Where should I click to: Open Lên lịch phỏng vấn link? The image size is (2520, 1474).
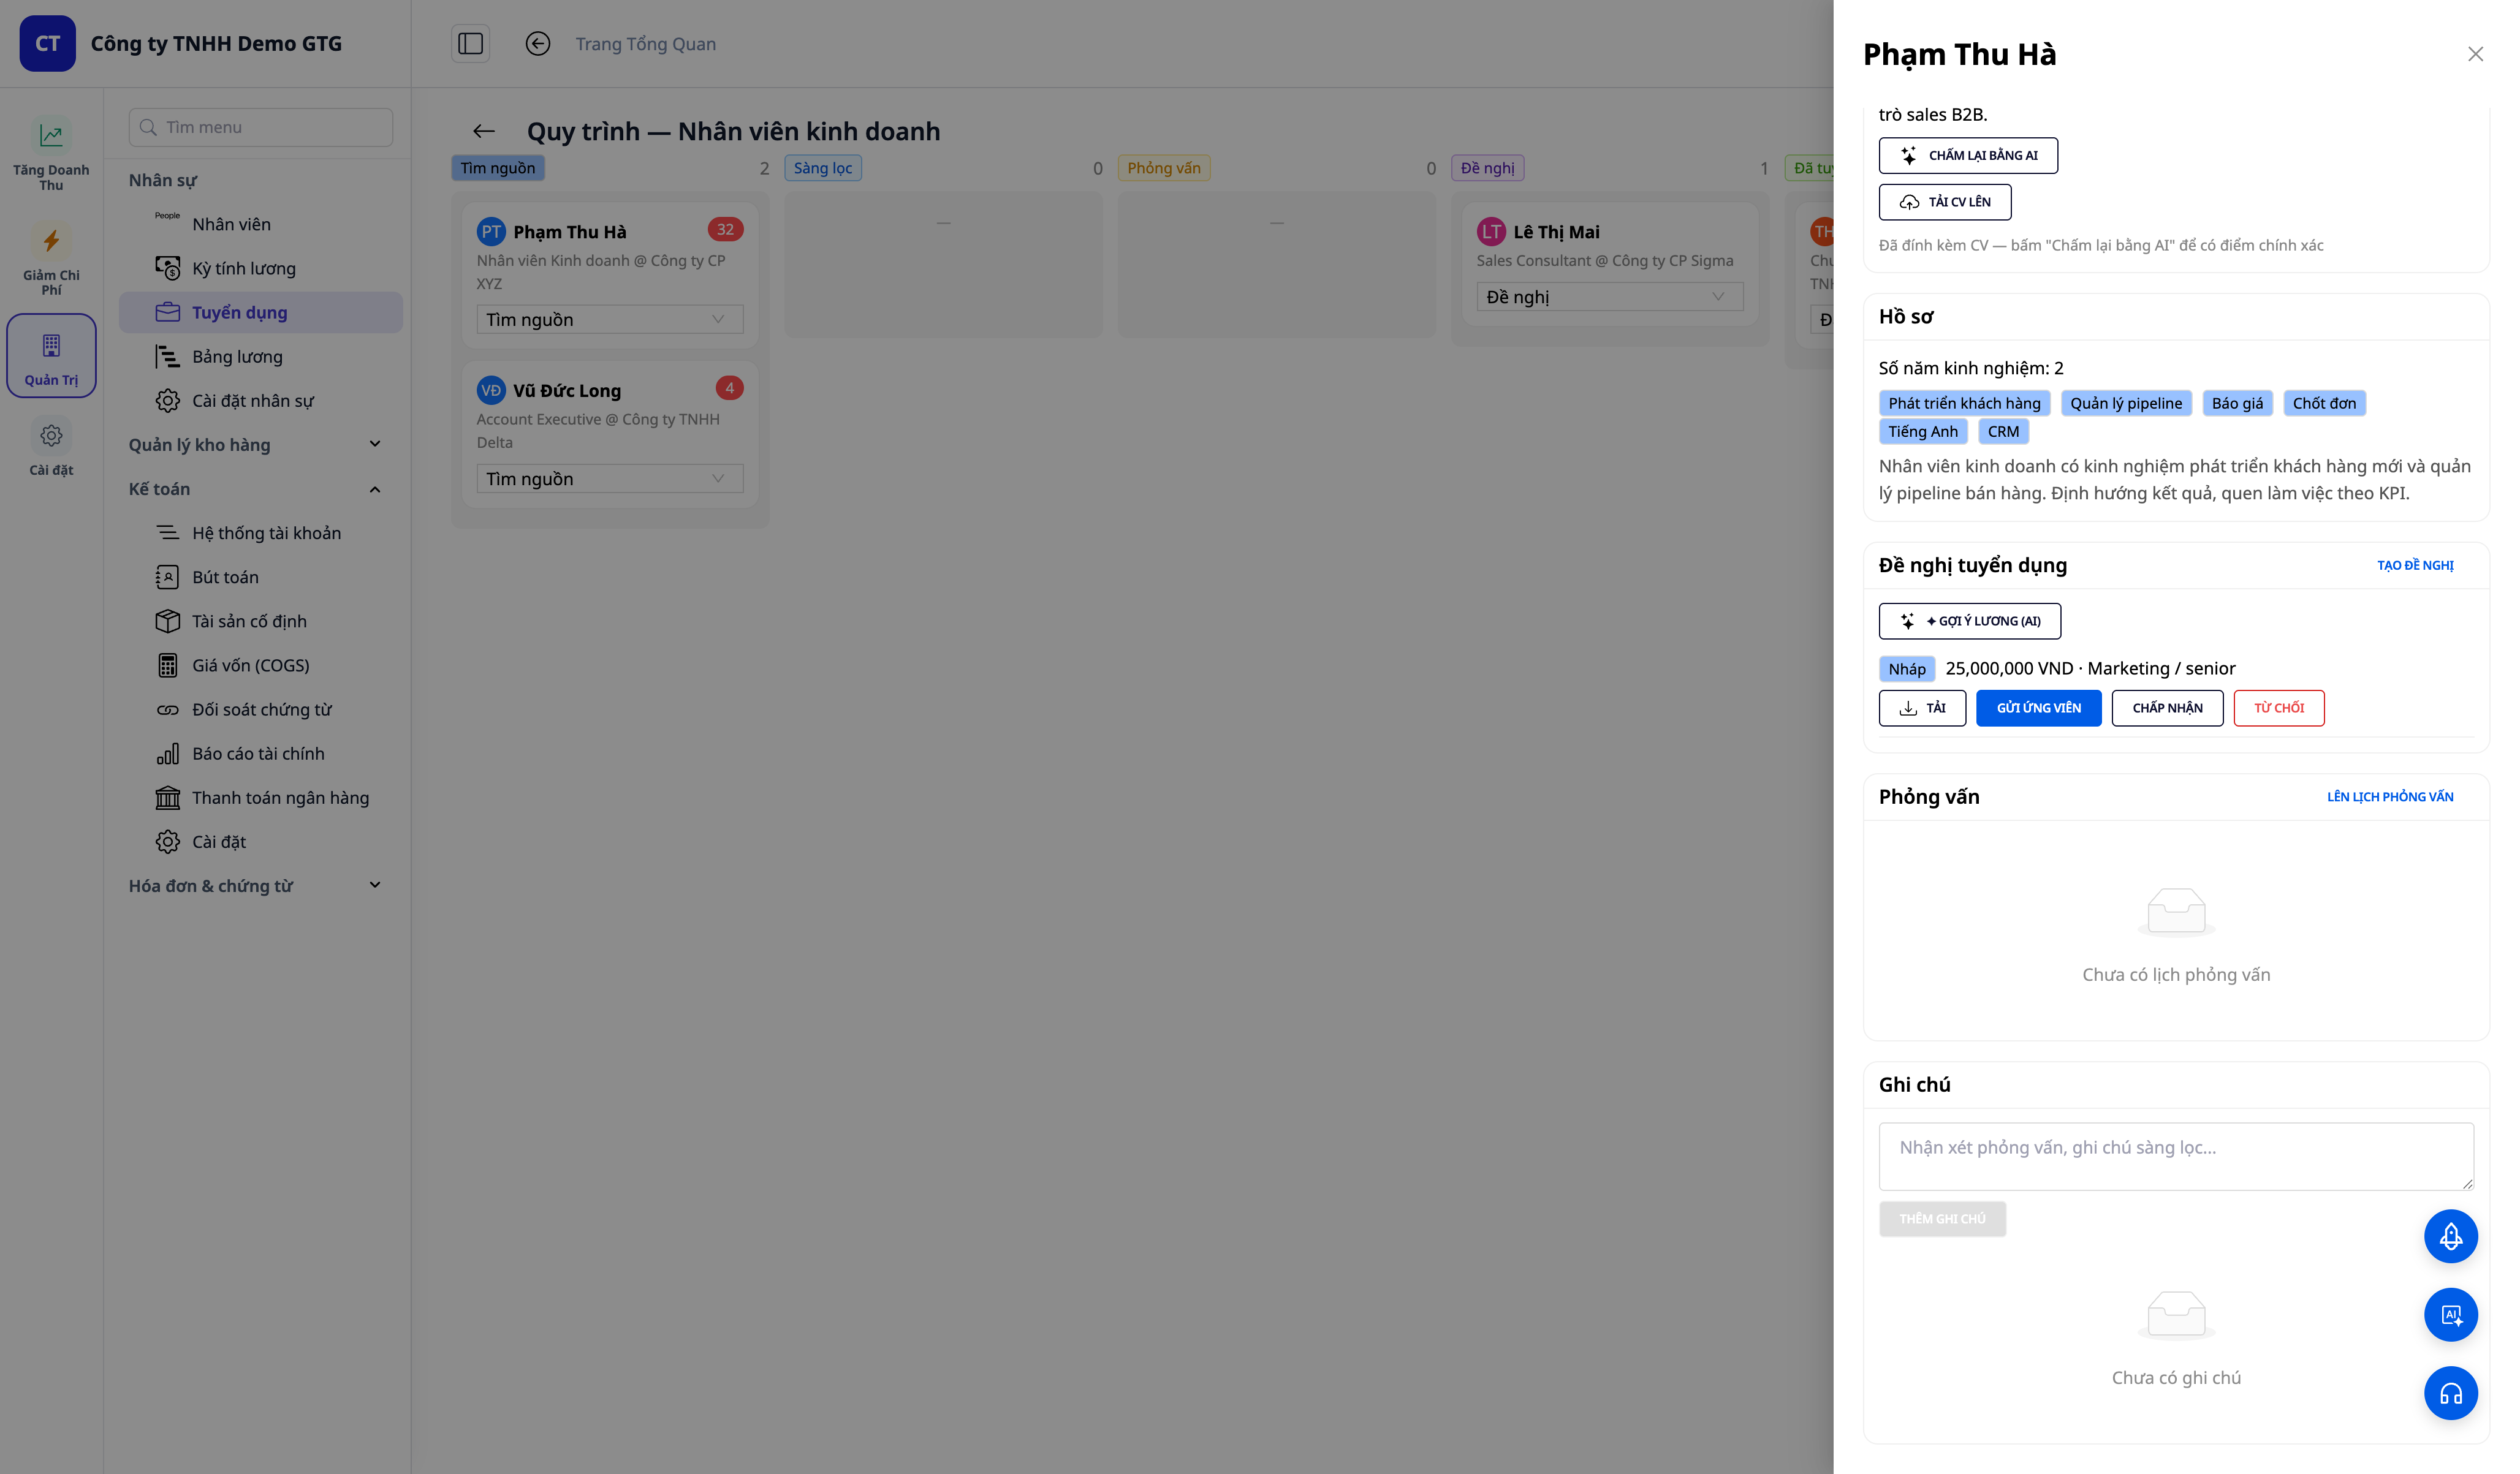pos(2390,797)
